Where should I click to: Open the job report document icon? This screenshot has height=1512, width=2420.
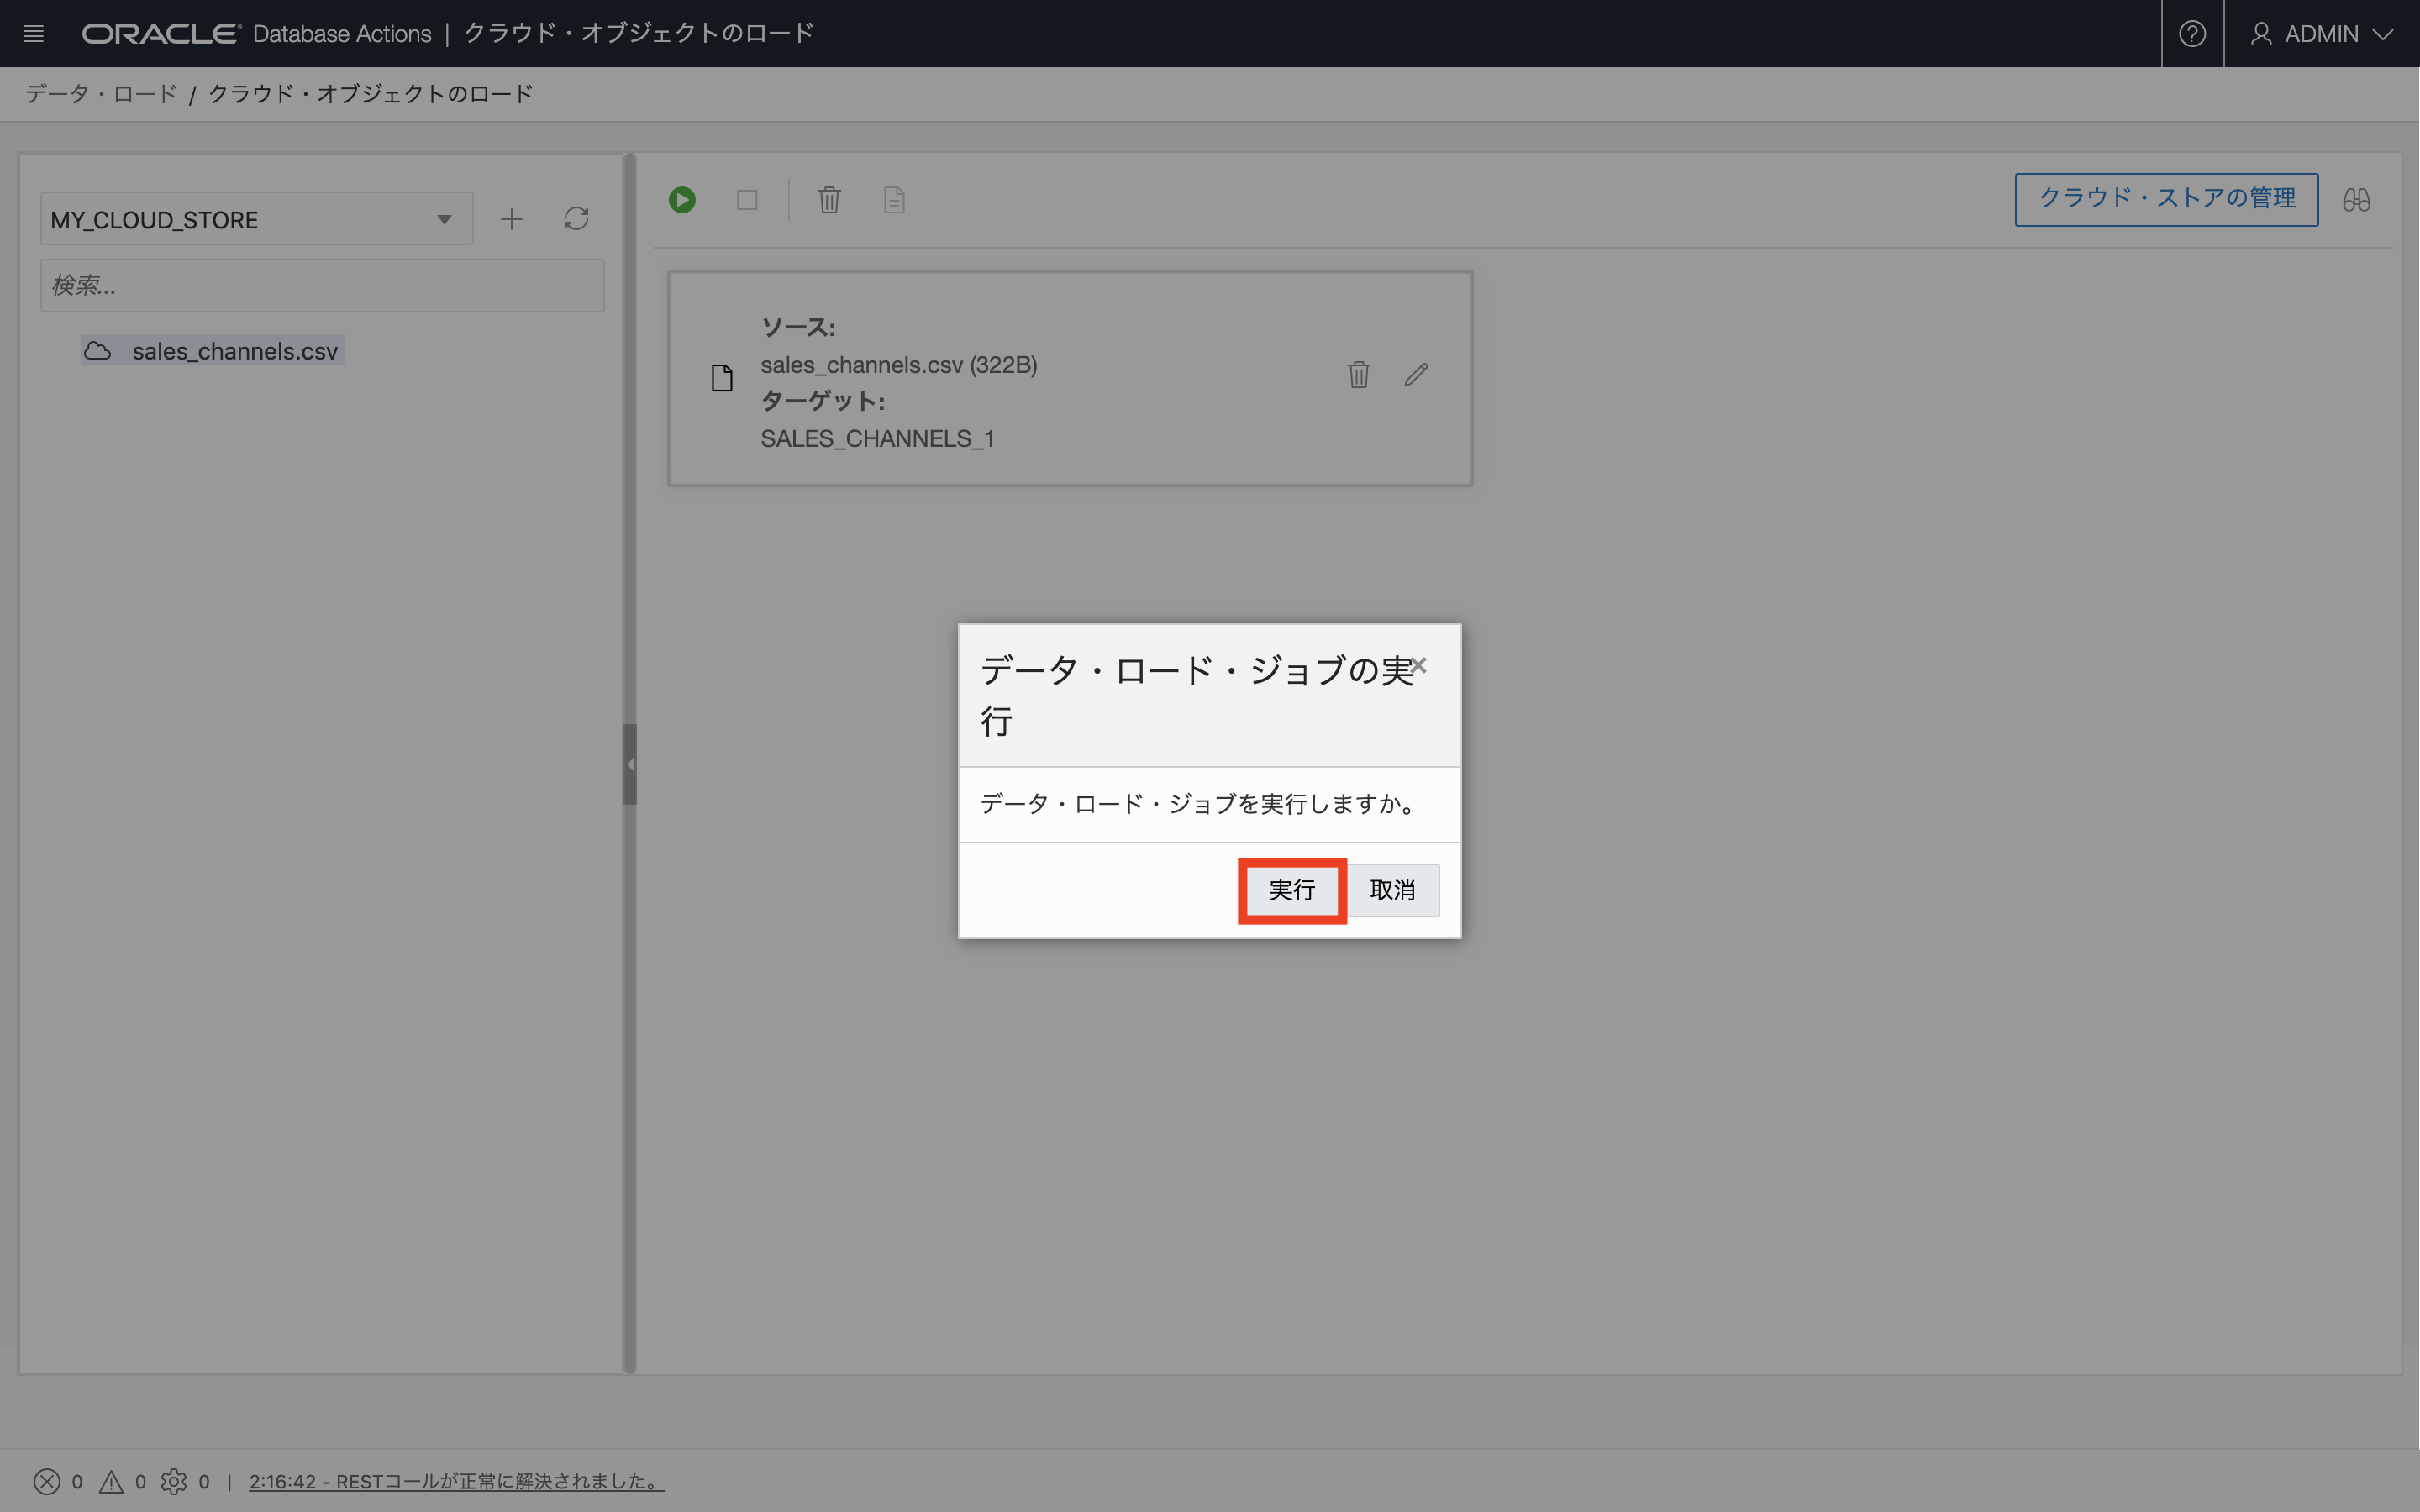[893, 199]
